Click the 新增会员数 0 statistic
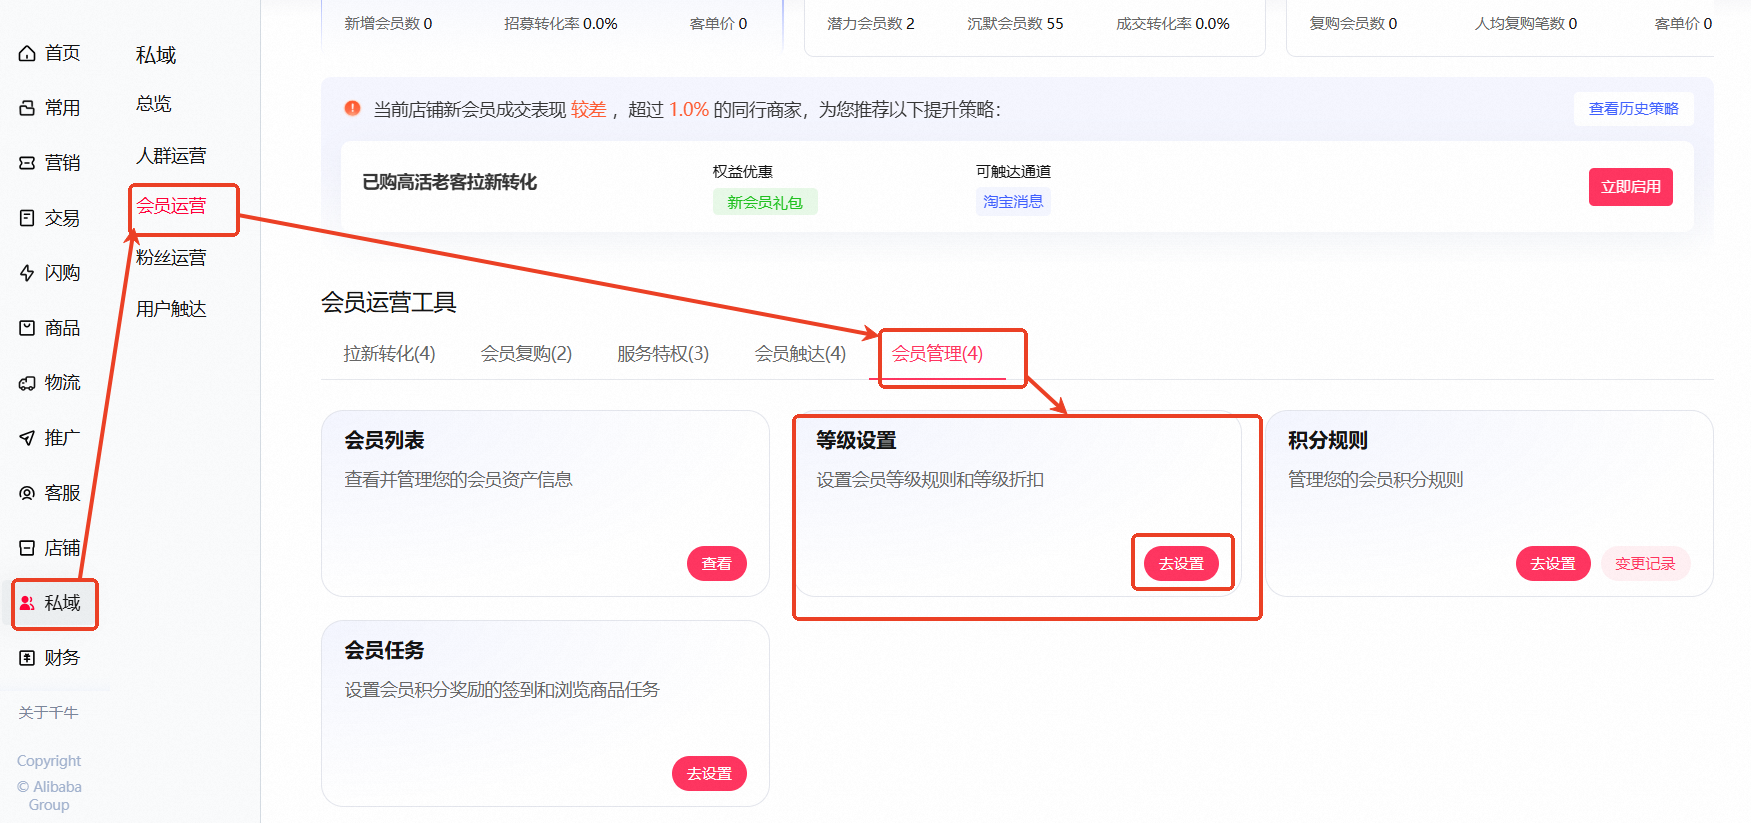Image resolution: width=1751 pixels, height=823 pixels. point(388,23)
